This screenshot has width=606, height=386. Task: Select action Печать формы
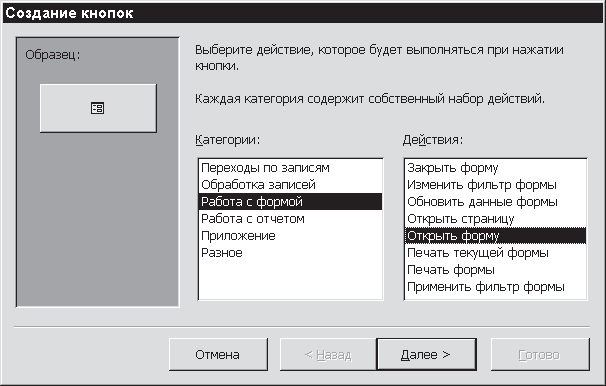pos(495,270)
